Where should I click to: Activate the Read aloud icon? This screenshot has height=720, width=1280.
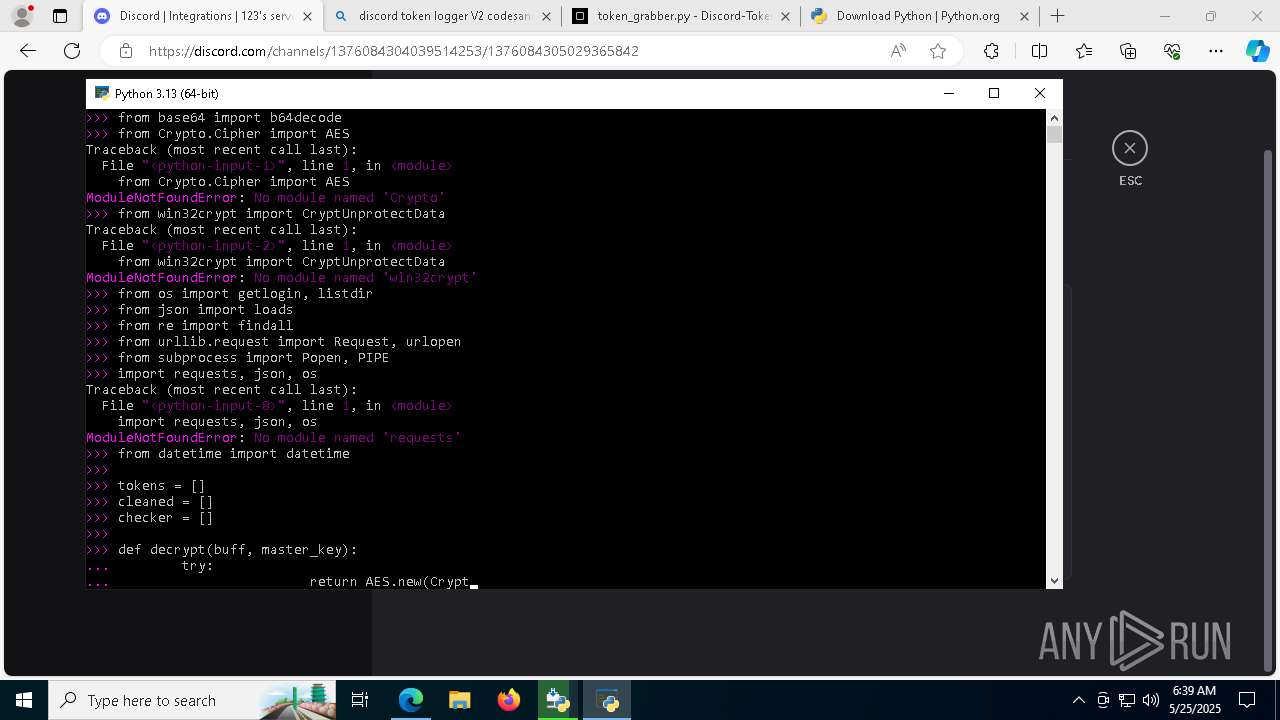click(x=898, y=51)
